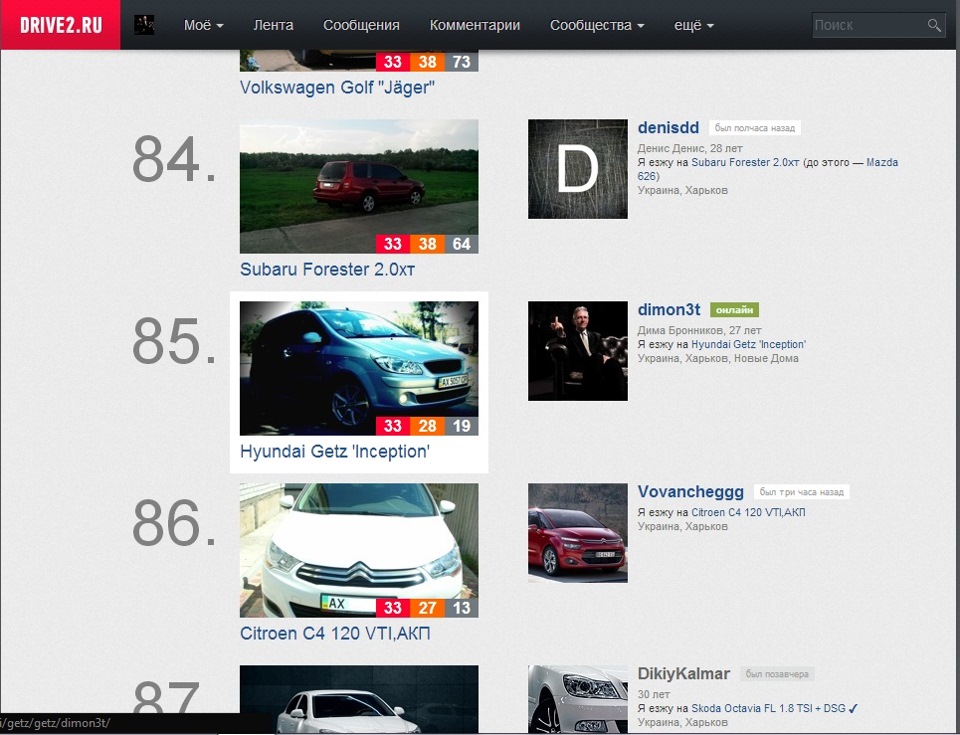Open the Комментарии menu item
The height and width of the screenshot is (735, 960).
point(474,25)
